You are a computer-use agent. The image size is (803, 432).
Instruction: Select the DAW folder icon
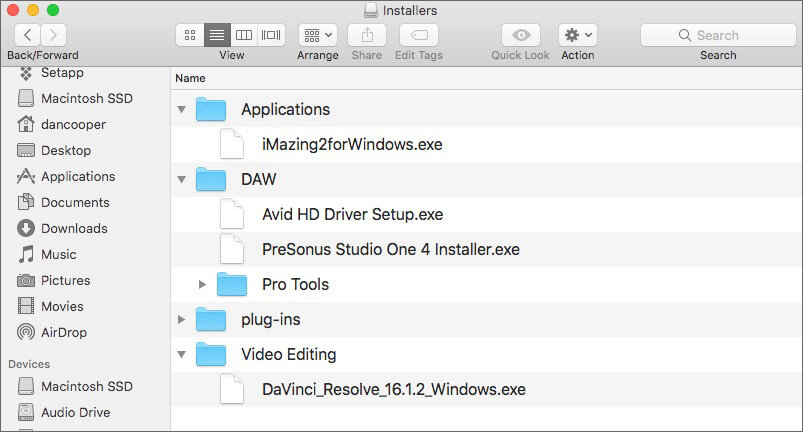click(x=210, y=179)
